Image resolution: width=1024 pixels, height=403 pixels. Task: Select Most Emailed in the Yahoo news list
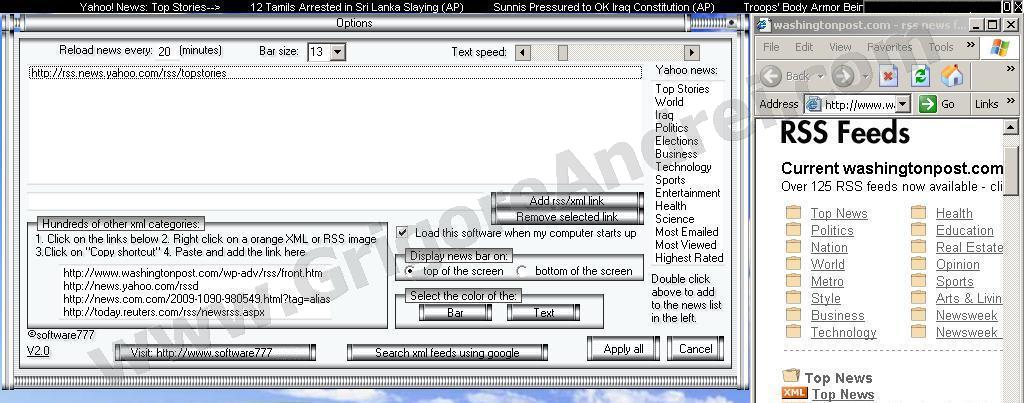point(686,232)
